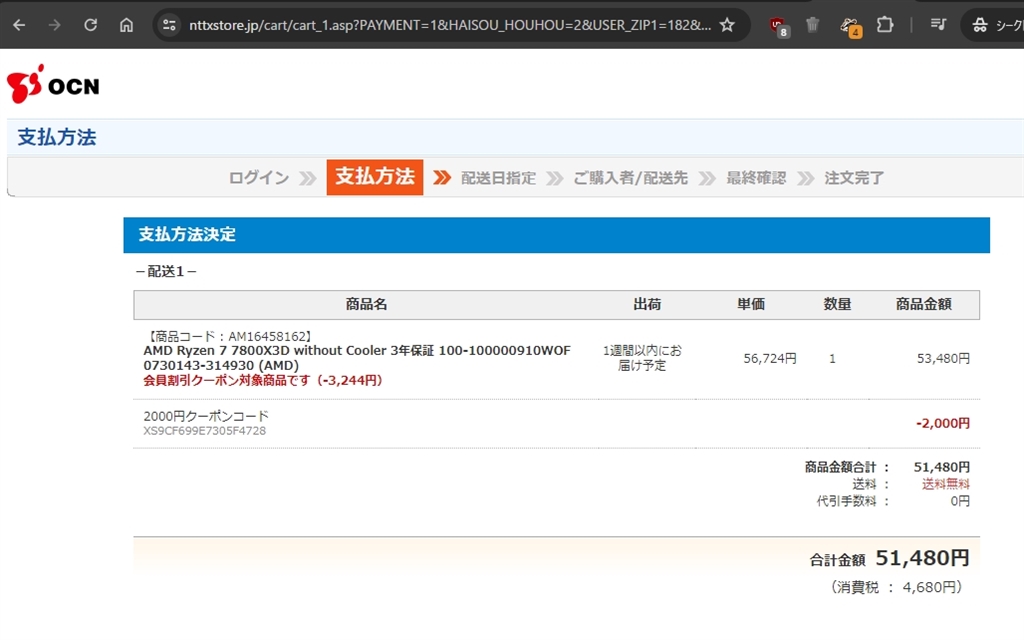Go back with the browser back arrow
The height and width of the screenshot is (640, 1024).
[x=20, y=25]
